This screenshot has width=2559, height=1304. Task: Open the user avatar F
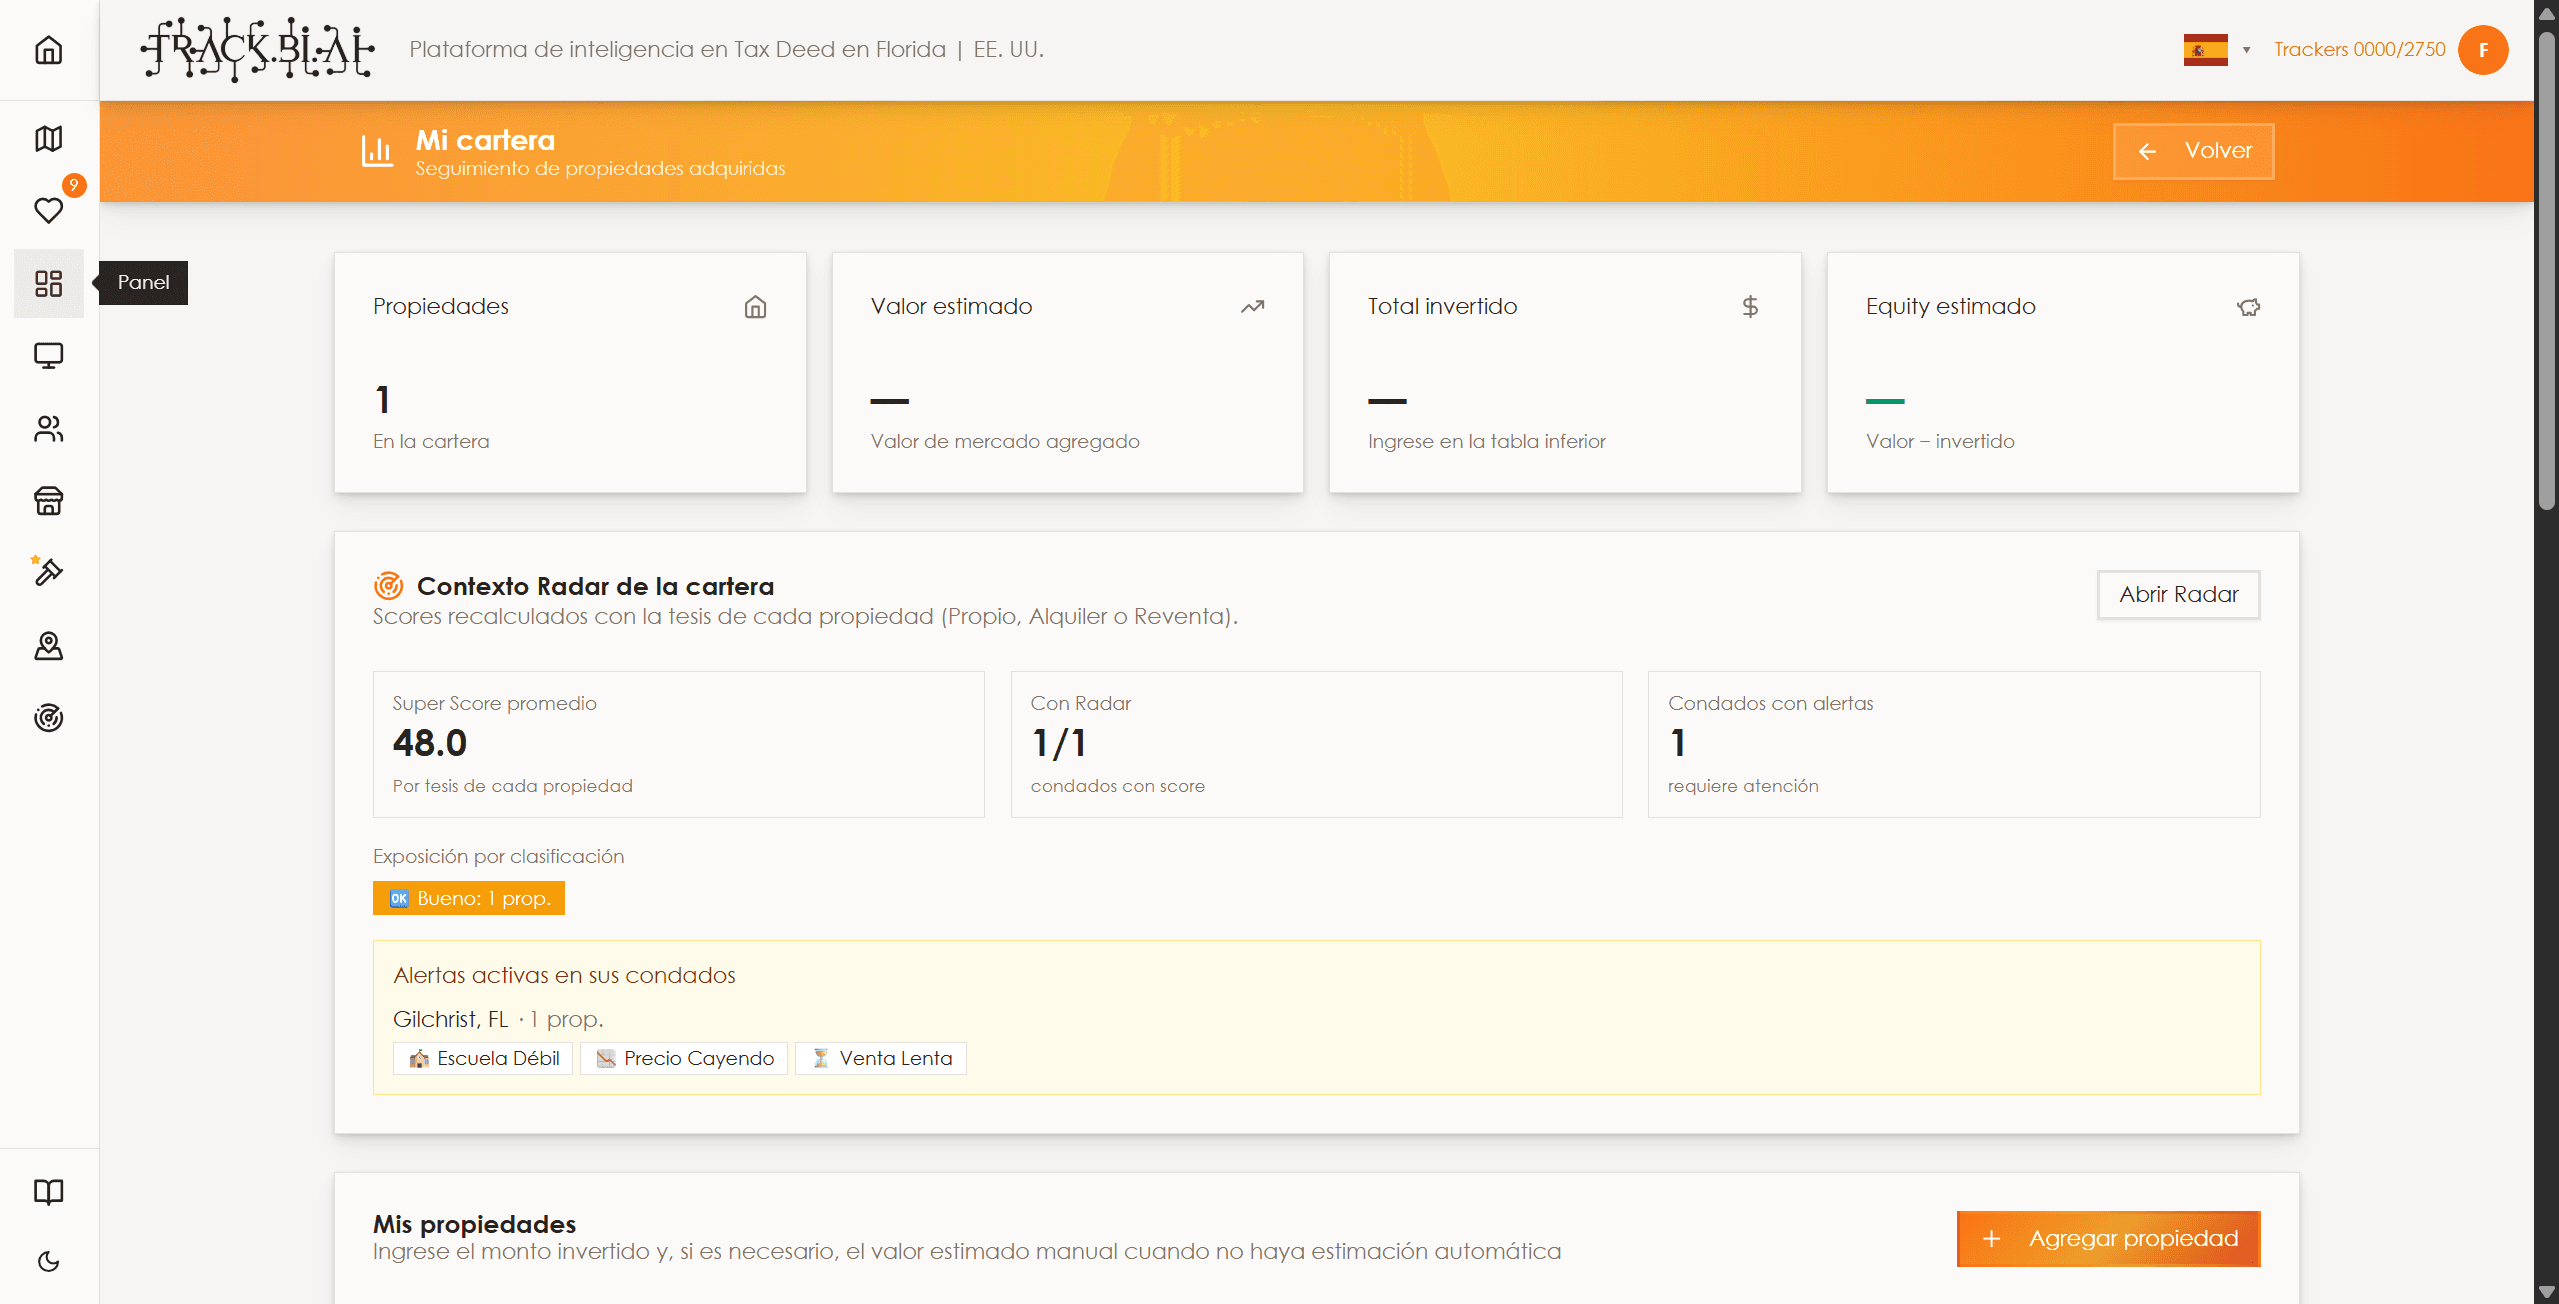point(2483,50)
